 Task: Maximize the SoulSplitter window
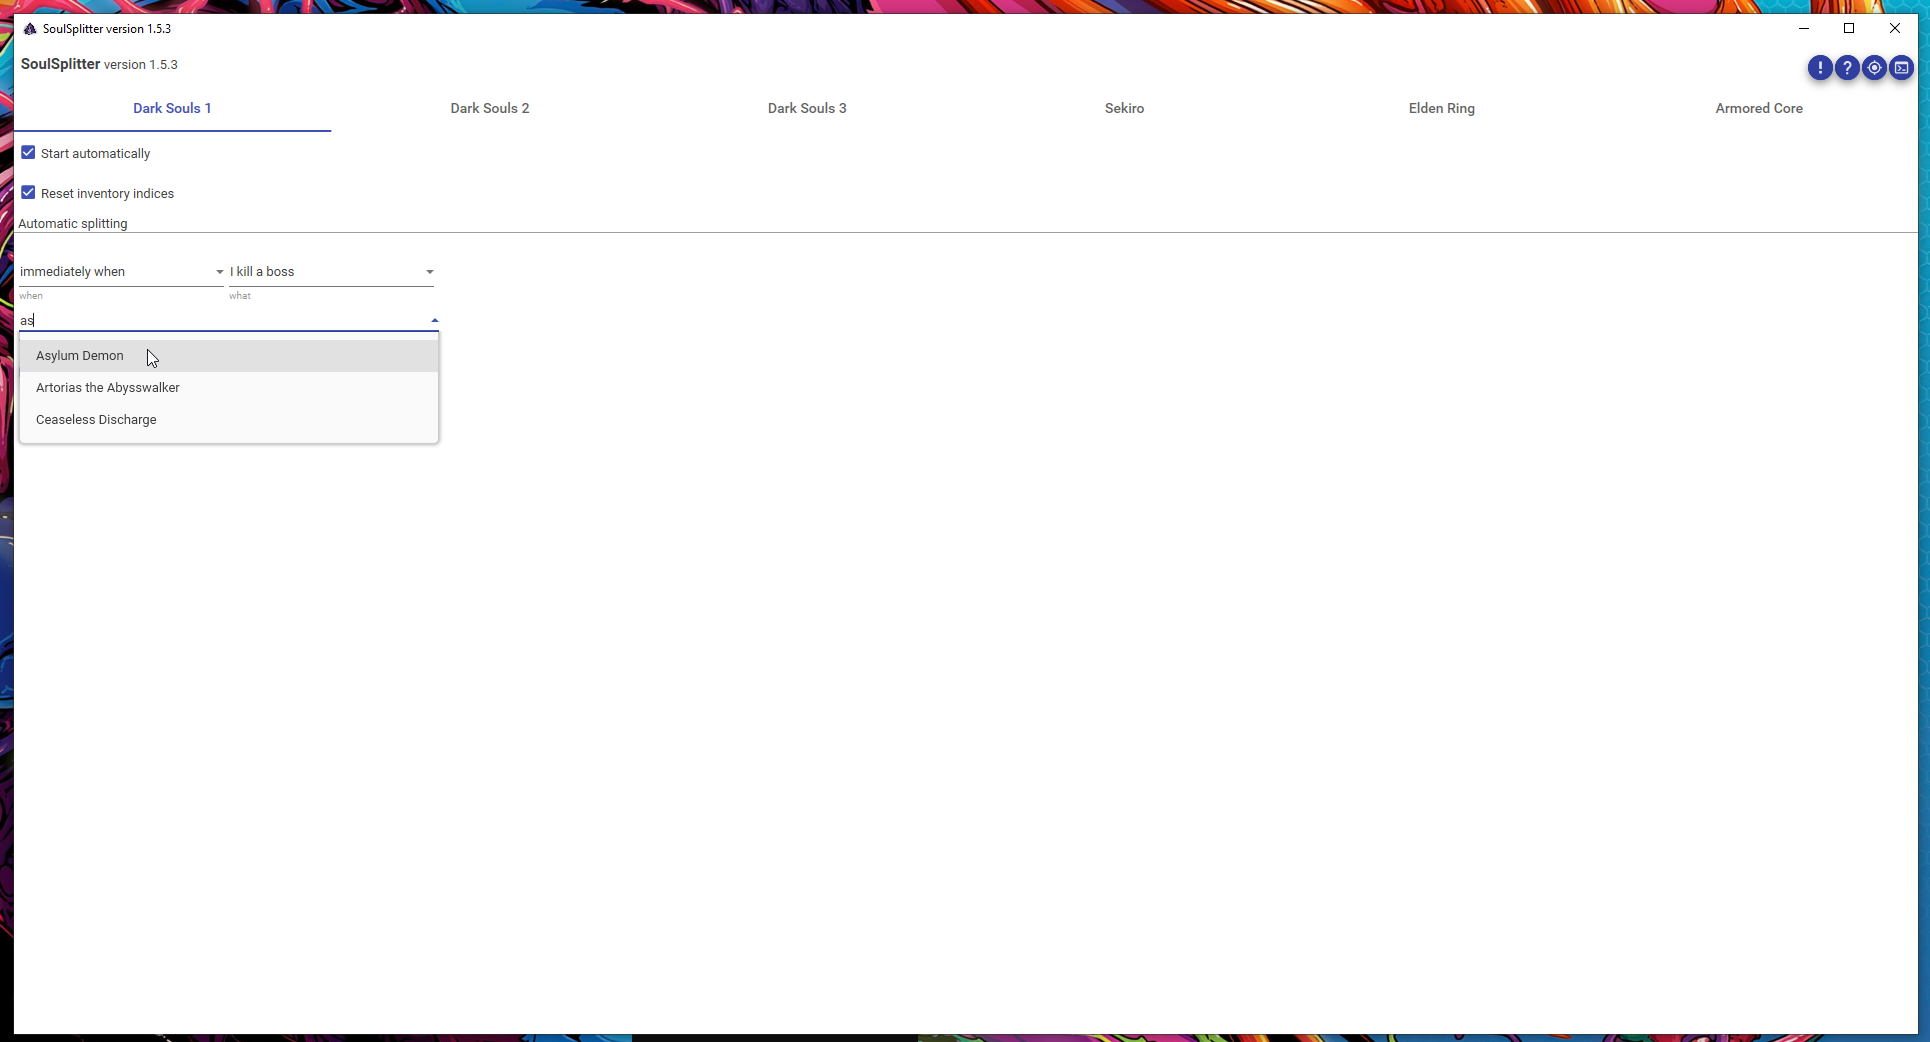[x=1849, y=29]
